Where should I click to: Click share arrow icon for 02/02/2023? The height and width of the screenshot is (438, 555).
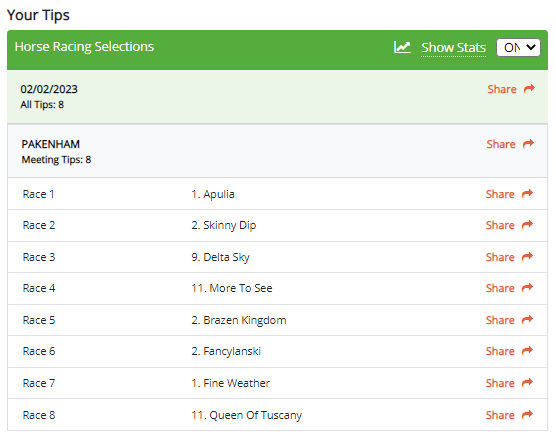tap(529, 89)
